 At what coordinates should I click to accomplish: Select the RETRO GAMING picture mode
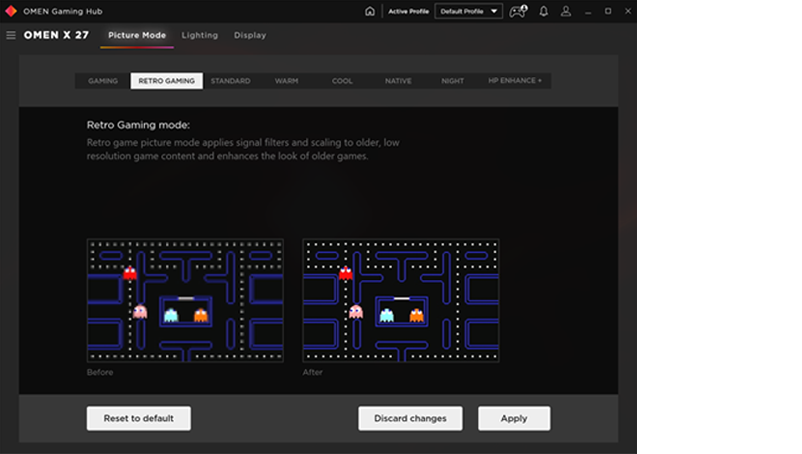tap(166, 81)
